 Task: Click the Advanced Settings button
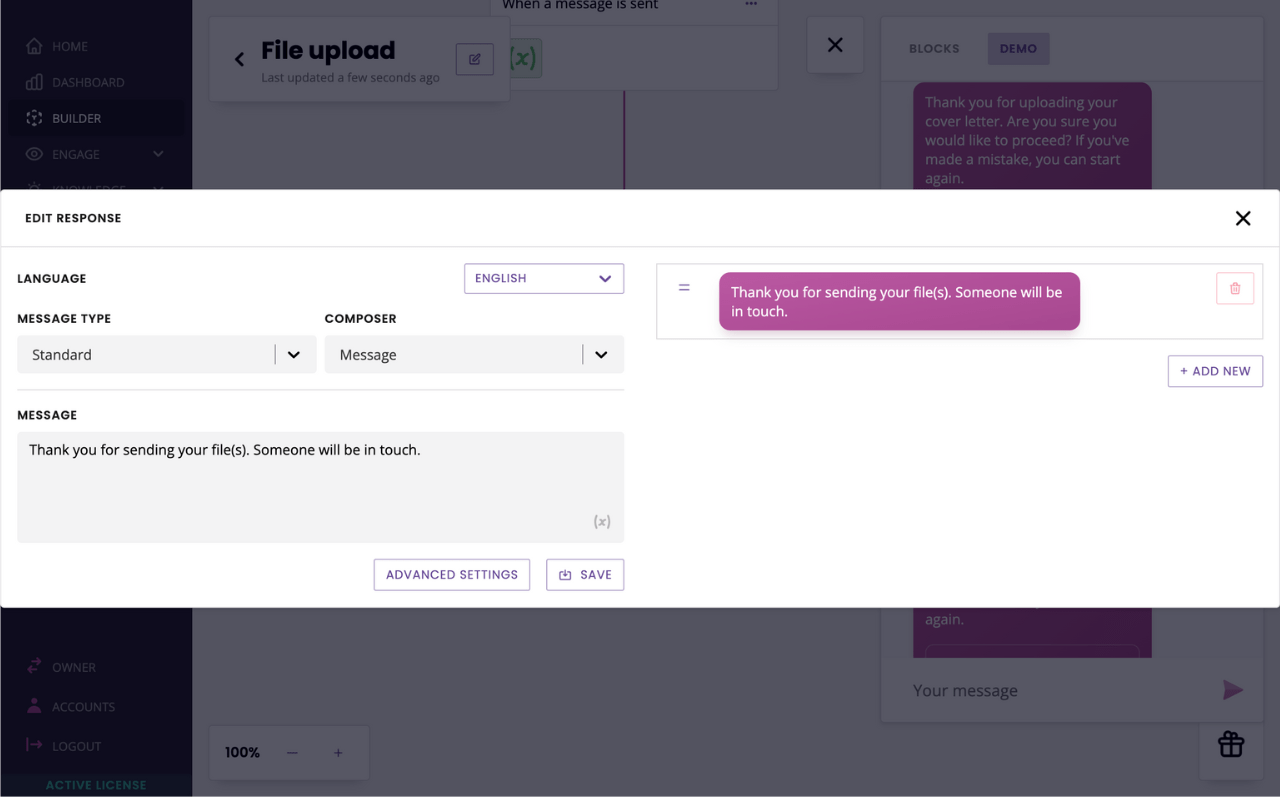point(452,575)
